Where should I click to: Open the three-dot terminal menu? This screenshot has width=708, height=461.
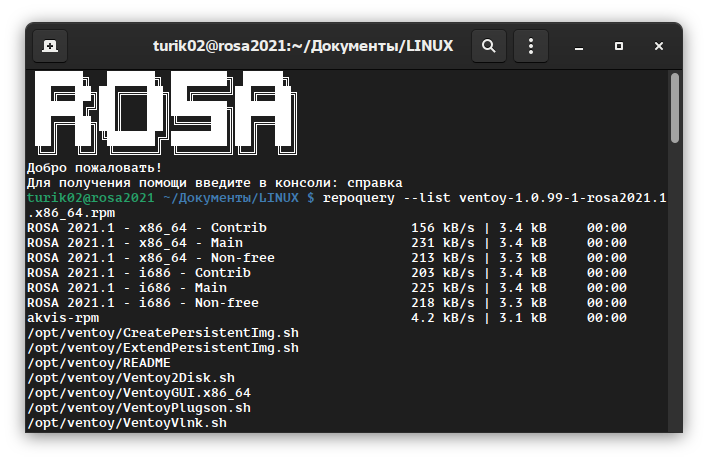tap(531, 46)
